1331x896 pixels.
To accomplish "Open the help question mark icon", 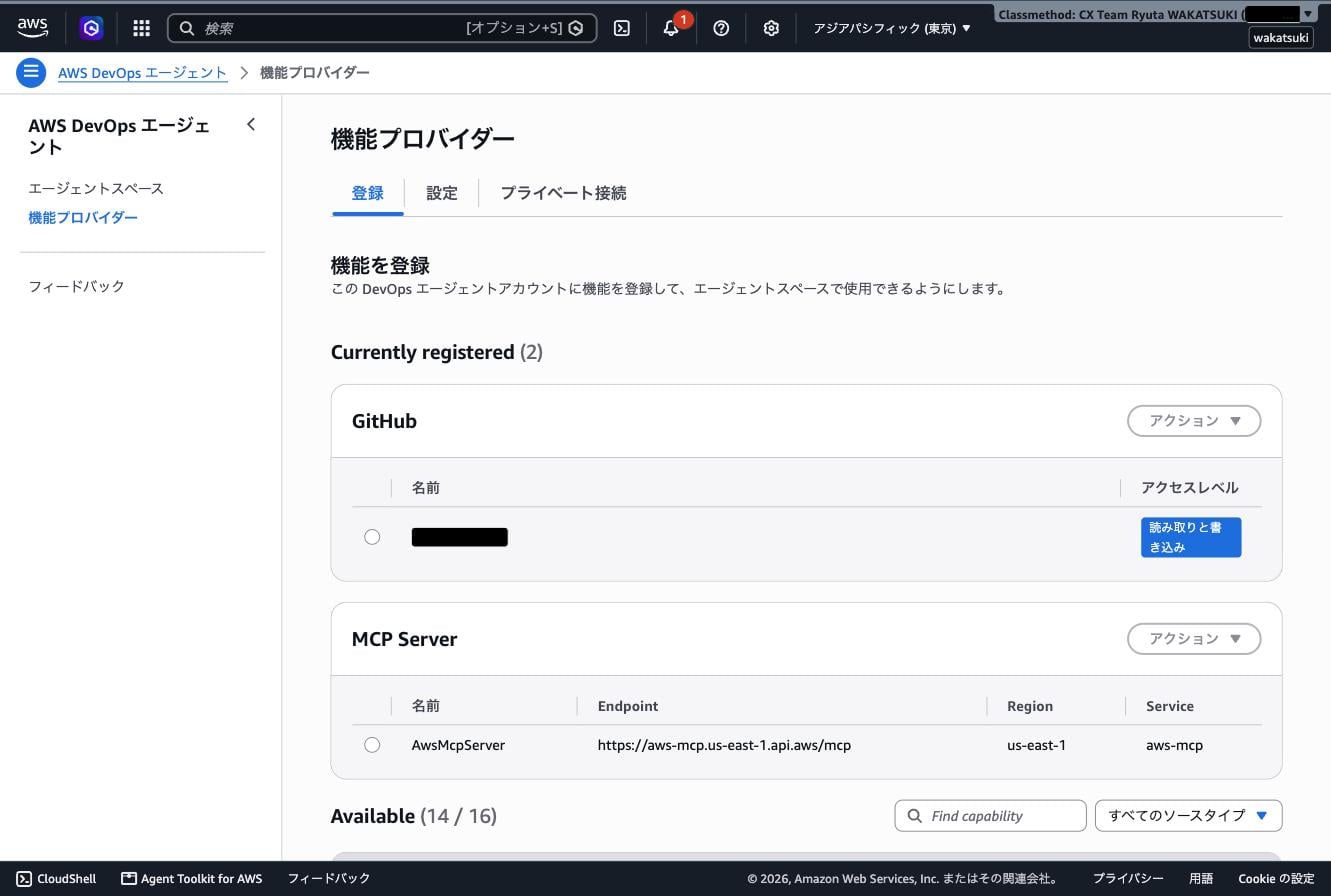I will click(721, 28).
